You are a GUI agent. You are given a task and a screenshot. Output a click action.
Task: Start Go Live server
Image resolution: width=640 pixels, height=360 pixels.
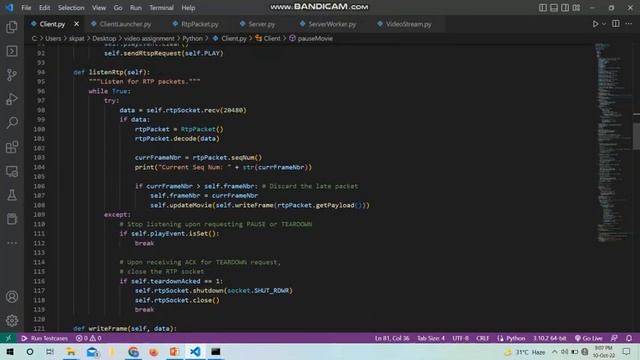point(589,338)
